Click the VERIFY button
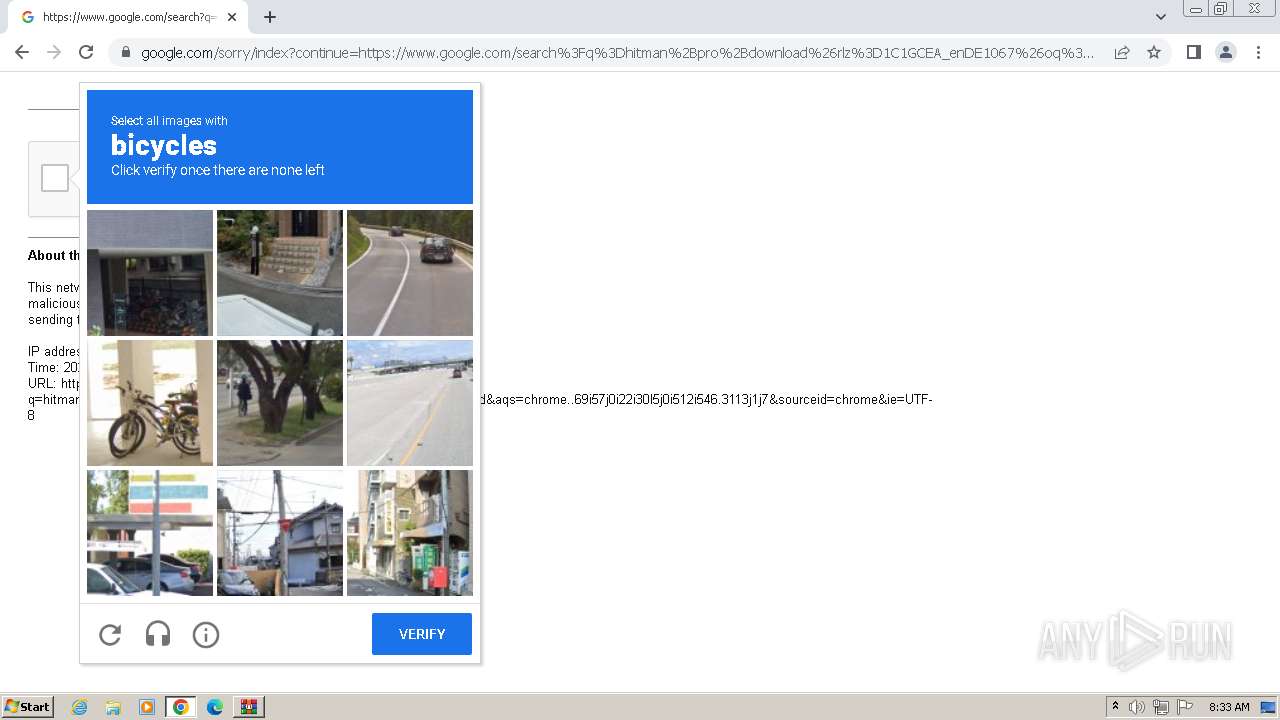 click(x=422, y=634)
